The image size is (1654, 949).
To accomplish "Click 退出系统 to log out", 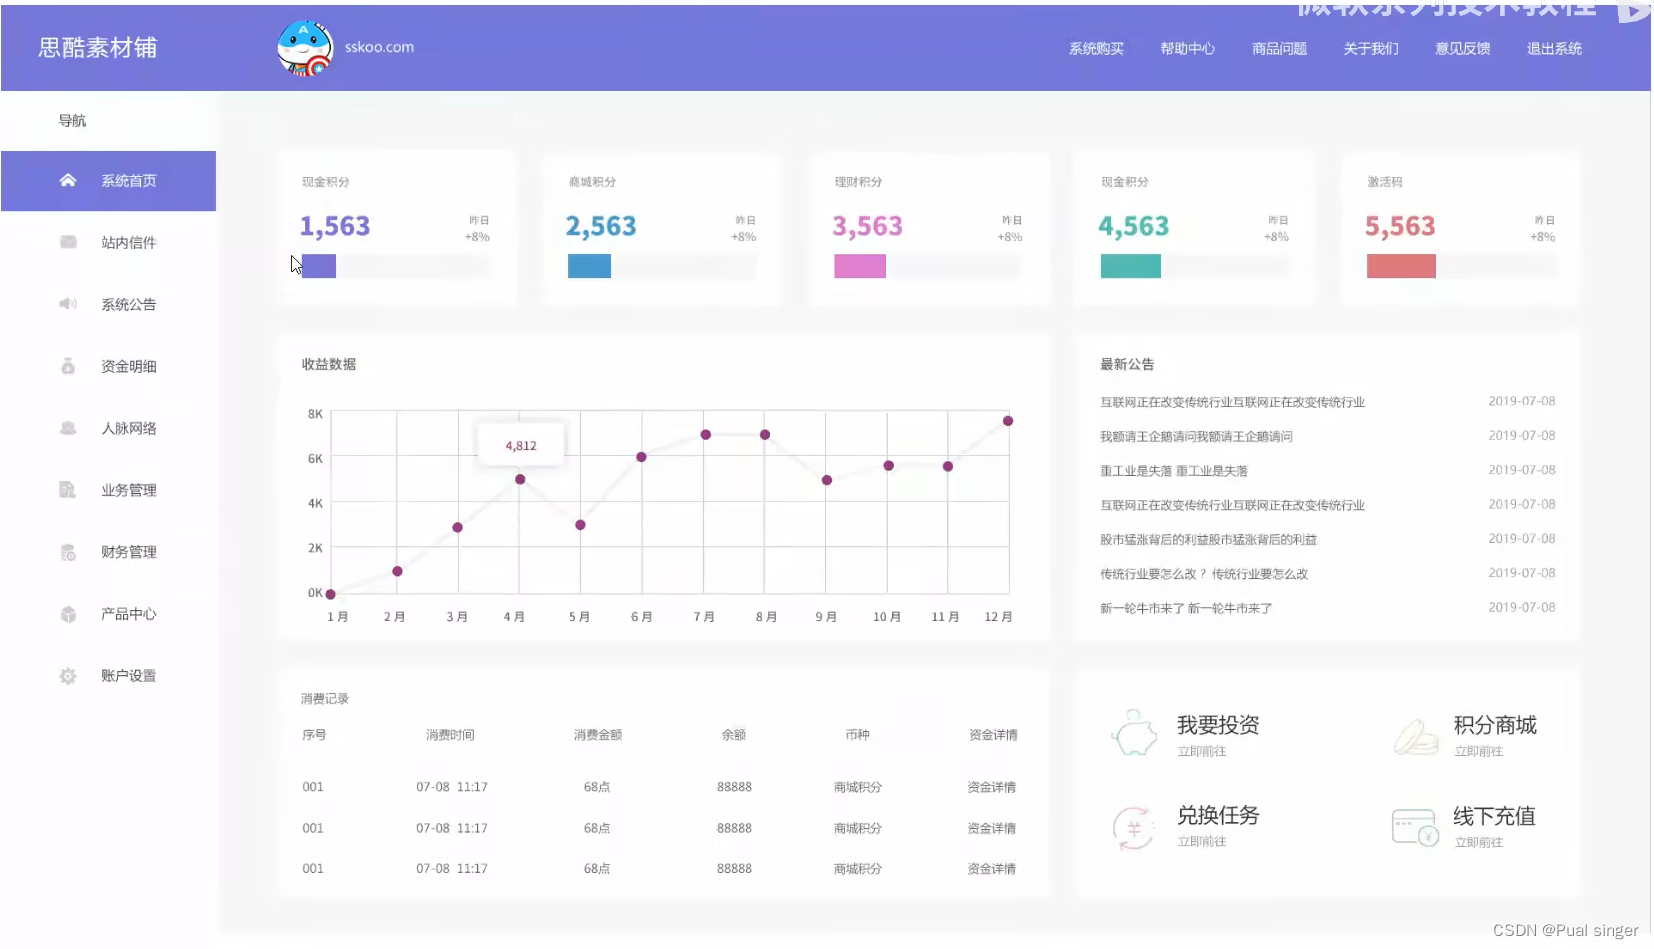I will pyautogui.click(x=1554, y=48).
